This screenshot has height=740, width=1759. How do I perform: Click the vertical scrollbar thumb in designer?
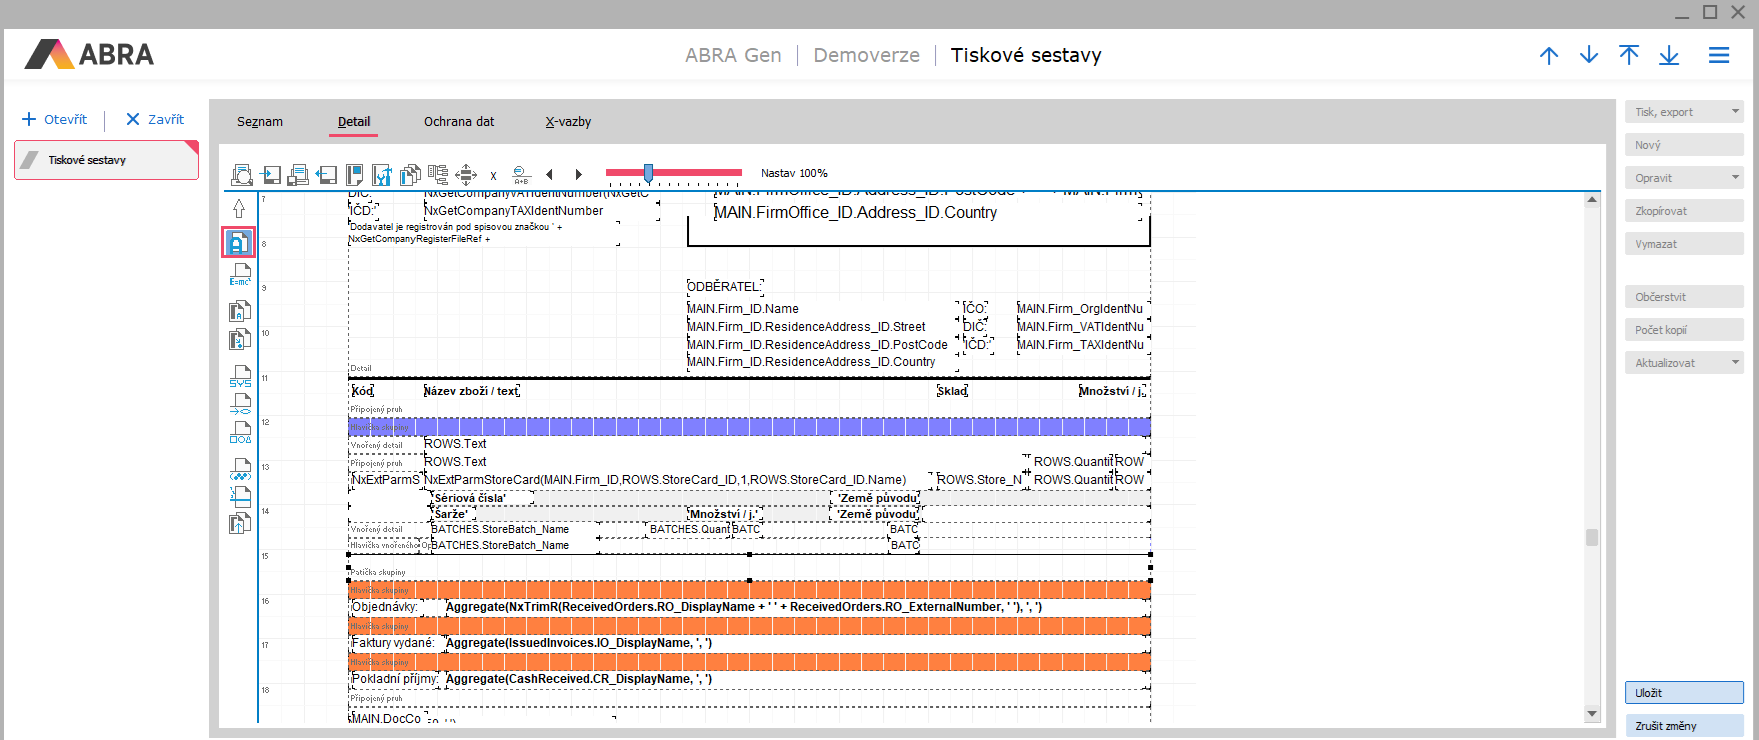pos(1592,538)
